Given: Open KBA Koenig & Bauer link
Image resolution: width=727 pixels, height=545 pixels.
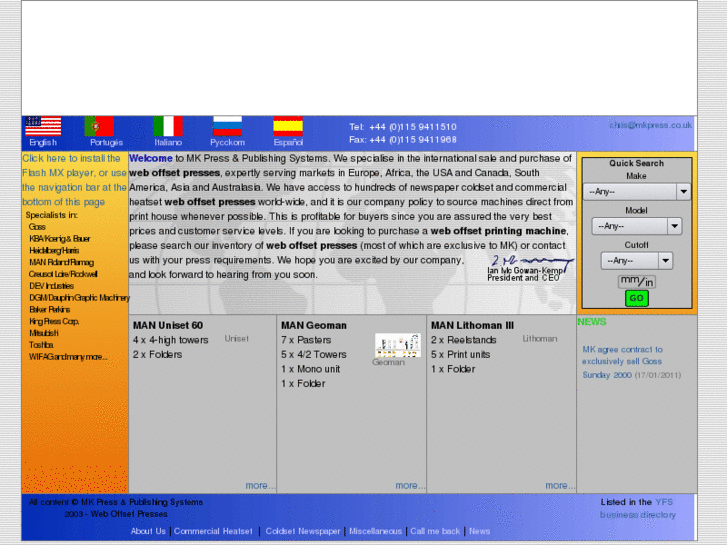Looking at the screenshot, I should pos(59,239).
